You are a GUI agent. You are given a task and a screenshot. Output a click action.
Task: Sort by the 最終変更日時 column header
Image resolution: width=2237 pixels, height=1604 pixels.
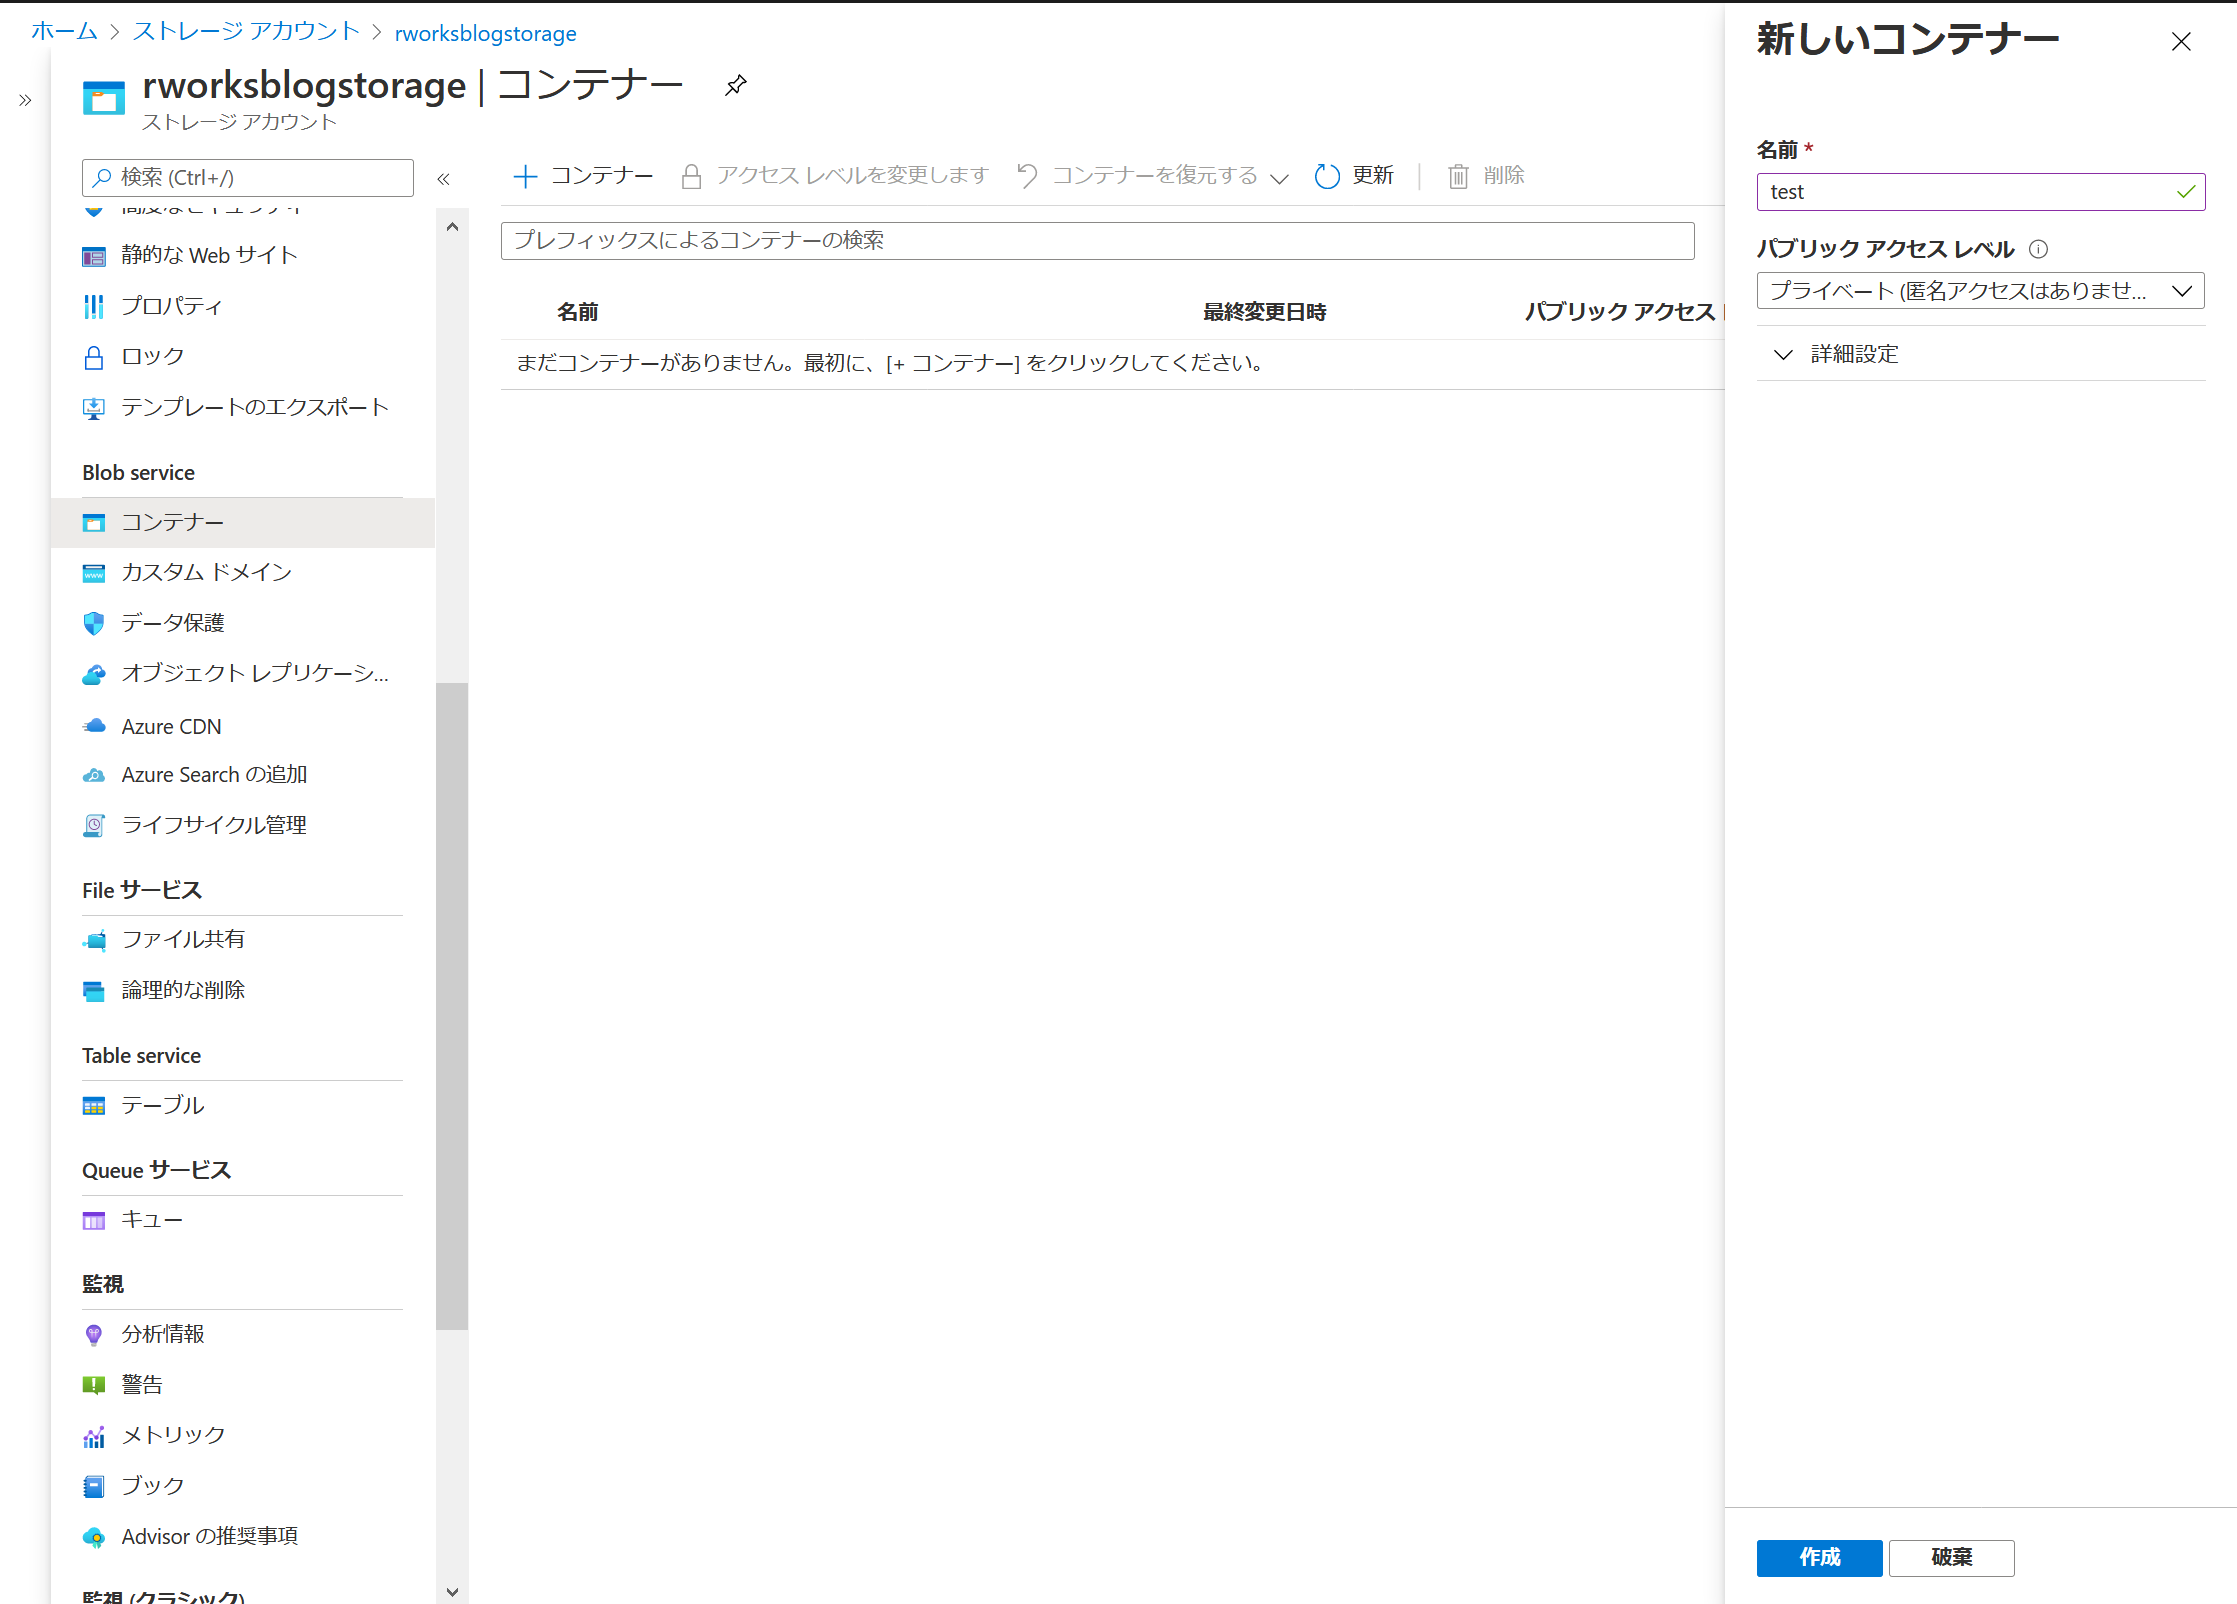[1264, 312]
